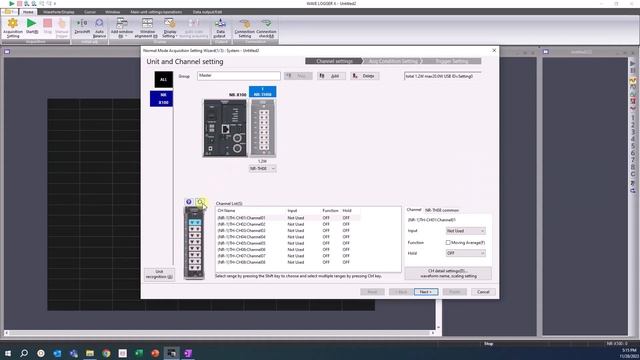Select the NR-TH08 common tab
640x360 pixels.
442,210
